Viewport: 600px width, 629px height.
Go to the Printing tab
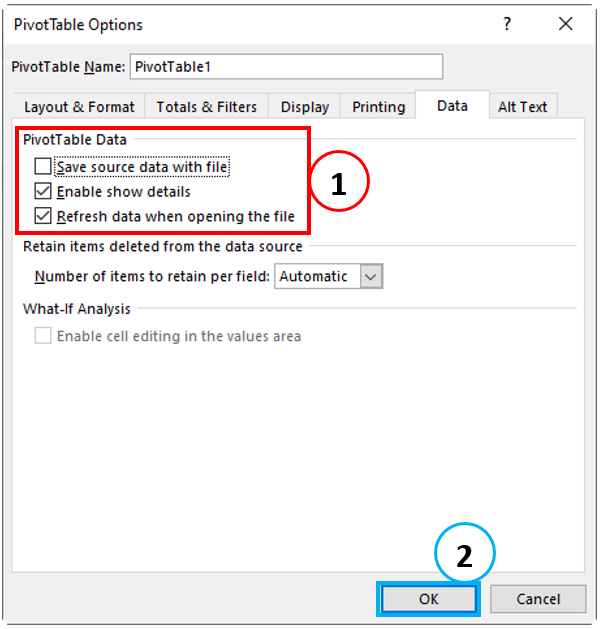(x=378, y=107)
